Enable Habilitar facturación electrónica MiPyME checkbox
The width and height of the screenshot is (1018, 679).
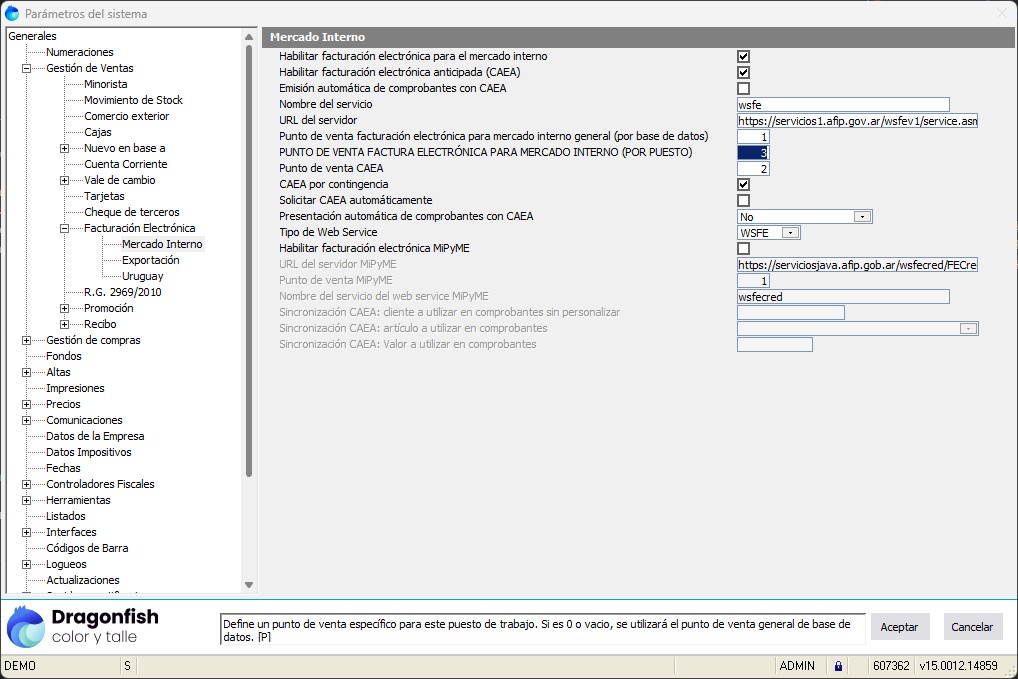(x=743, y=249)
